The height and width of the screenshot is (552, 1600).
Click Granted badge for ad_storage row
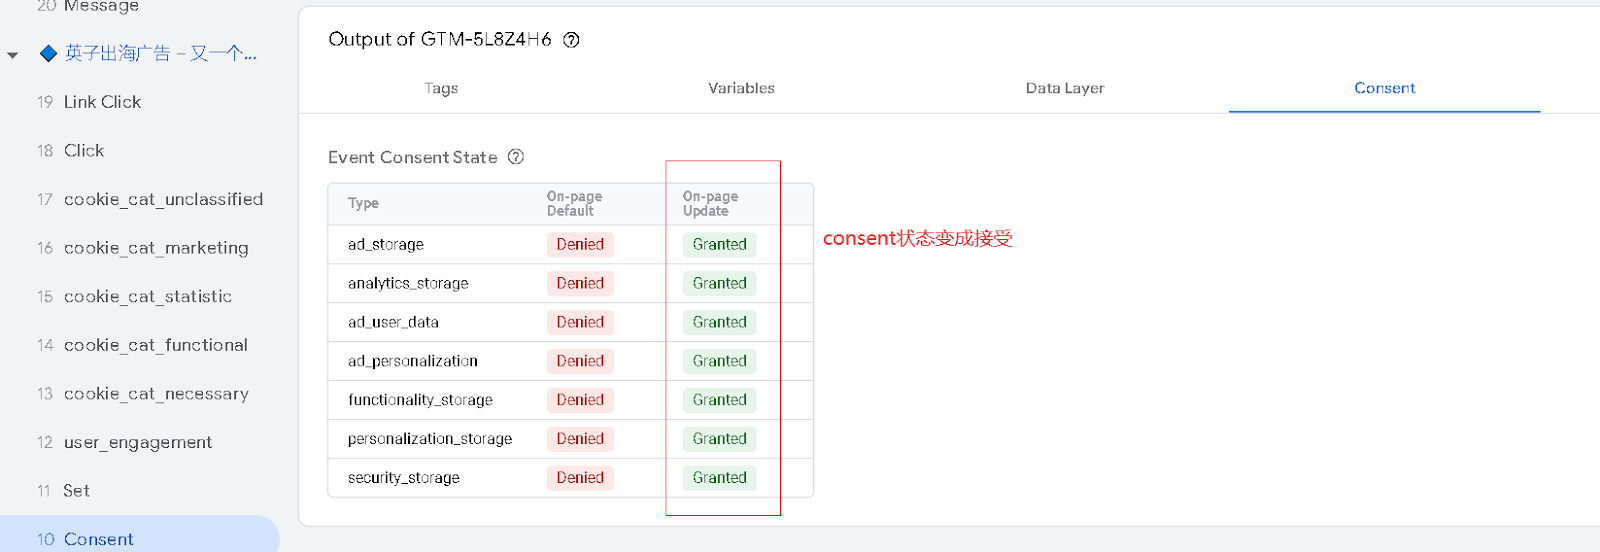coord(719,245)
